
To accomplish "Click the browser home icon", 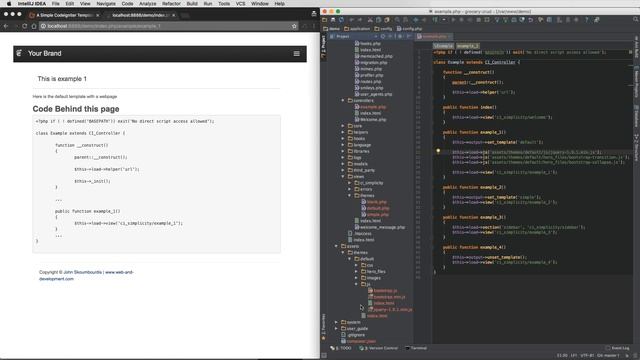I will point(34,26).
